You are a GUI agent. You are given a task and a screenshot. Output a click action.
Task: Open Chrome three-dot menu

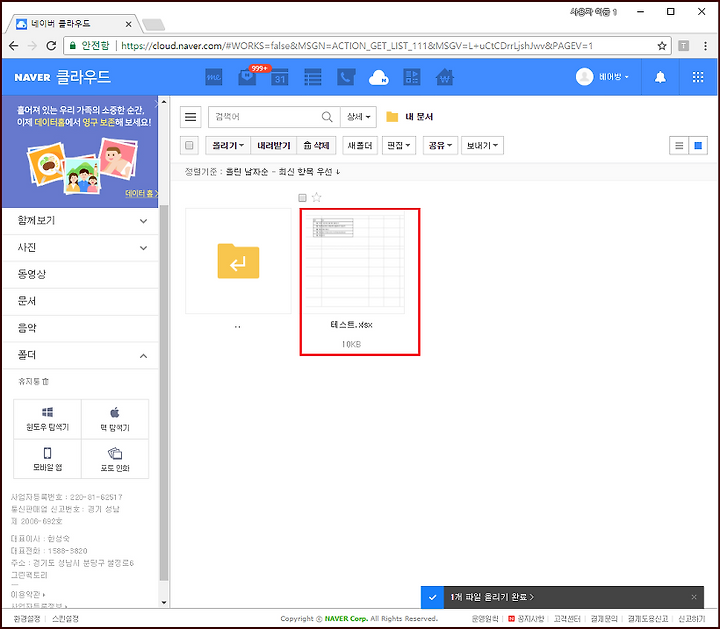[705, 45]
